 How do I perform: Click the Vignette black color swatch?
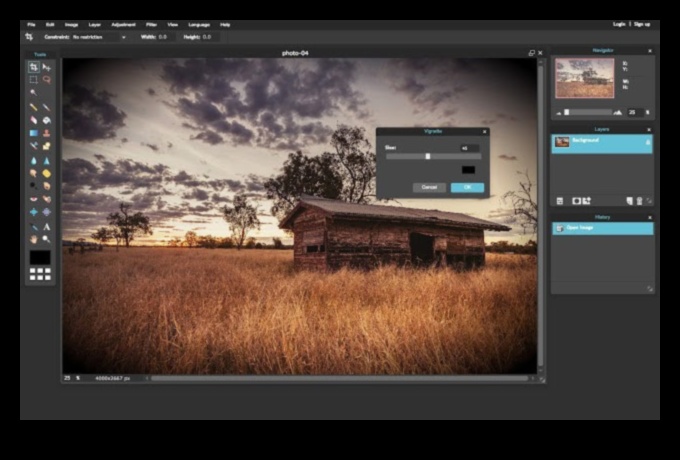click(x=469, y=169)
